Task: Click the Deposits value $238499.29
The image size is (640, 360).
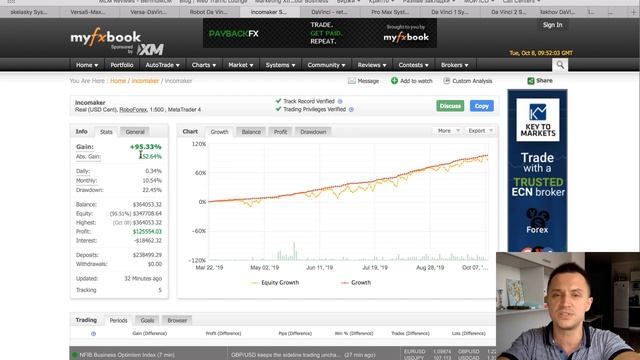Action: point(147,255)
